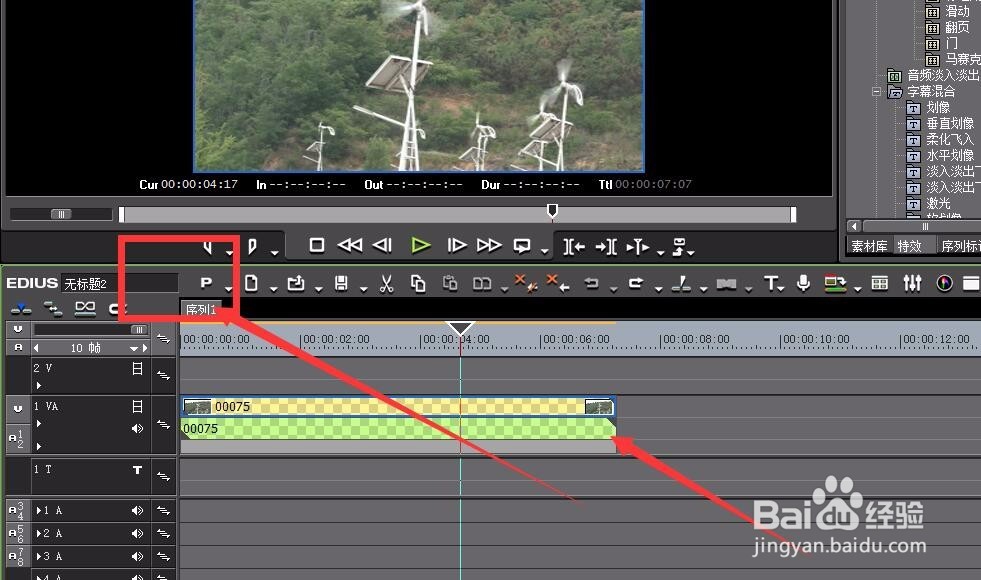Step forward to next frame

coord(457,246)
